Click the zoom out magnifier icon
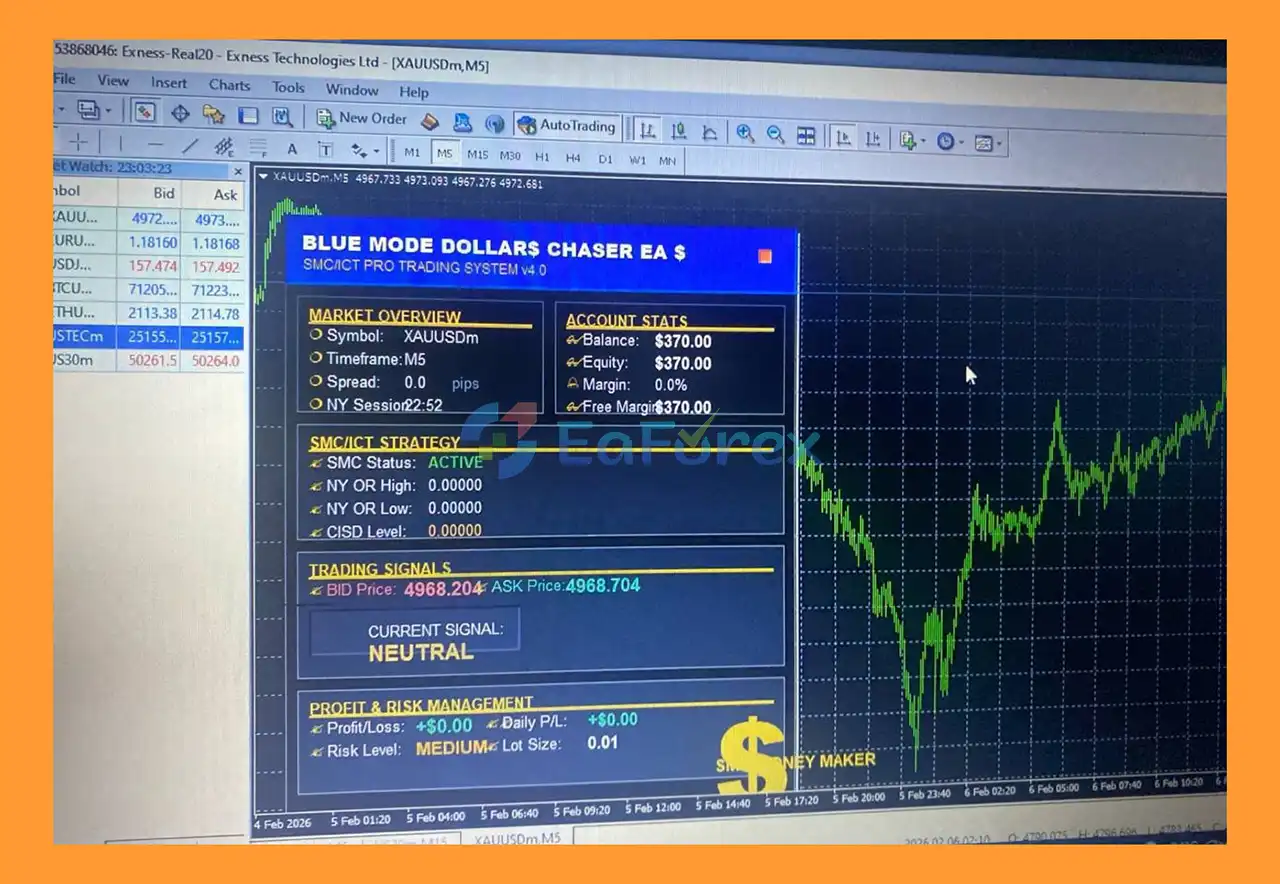 click(x=775, y=134)
